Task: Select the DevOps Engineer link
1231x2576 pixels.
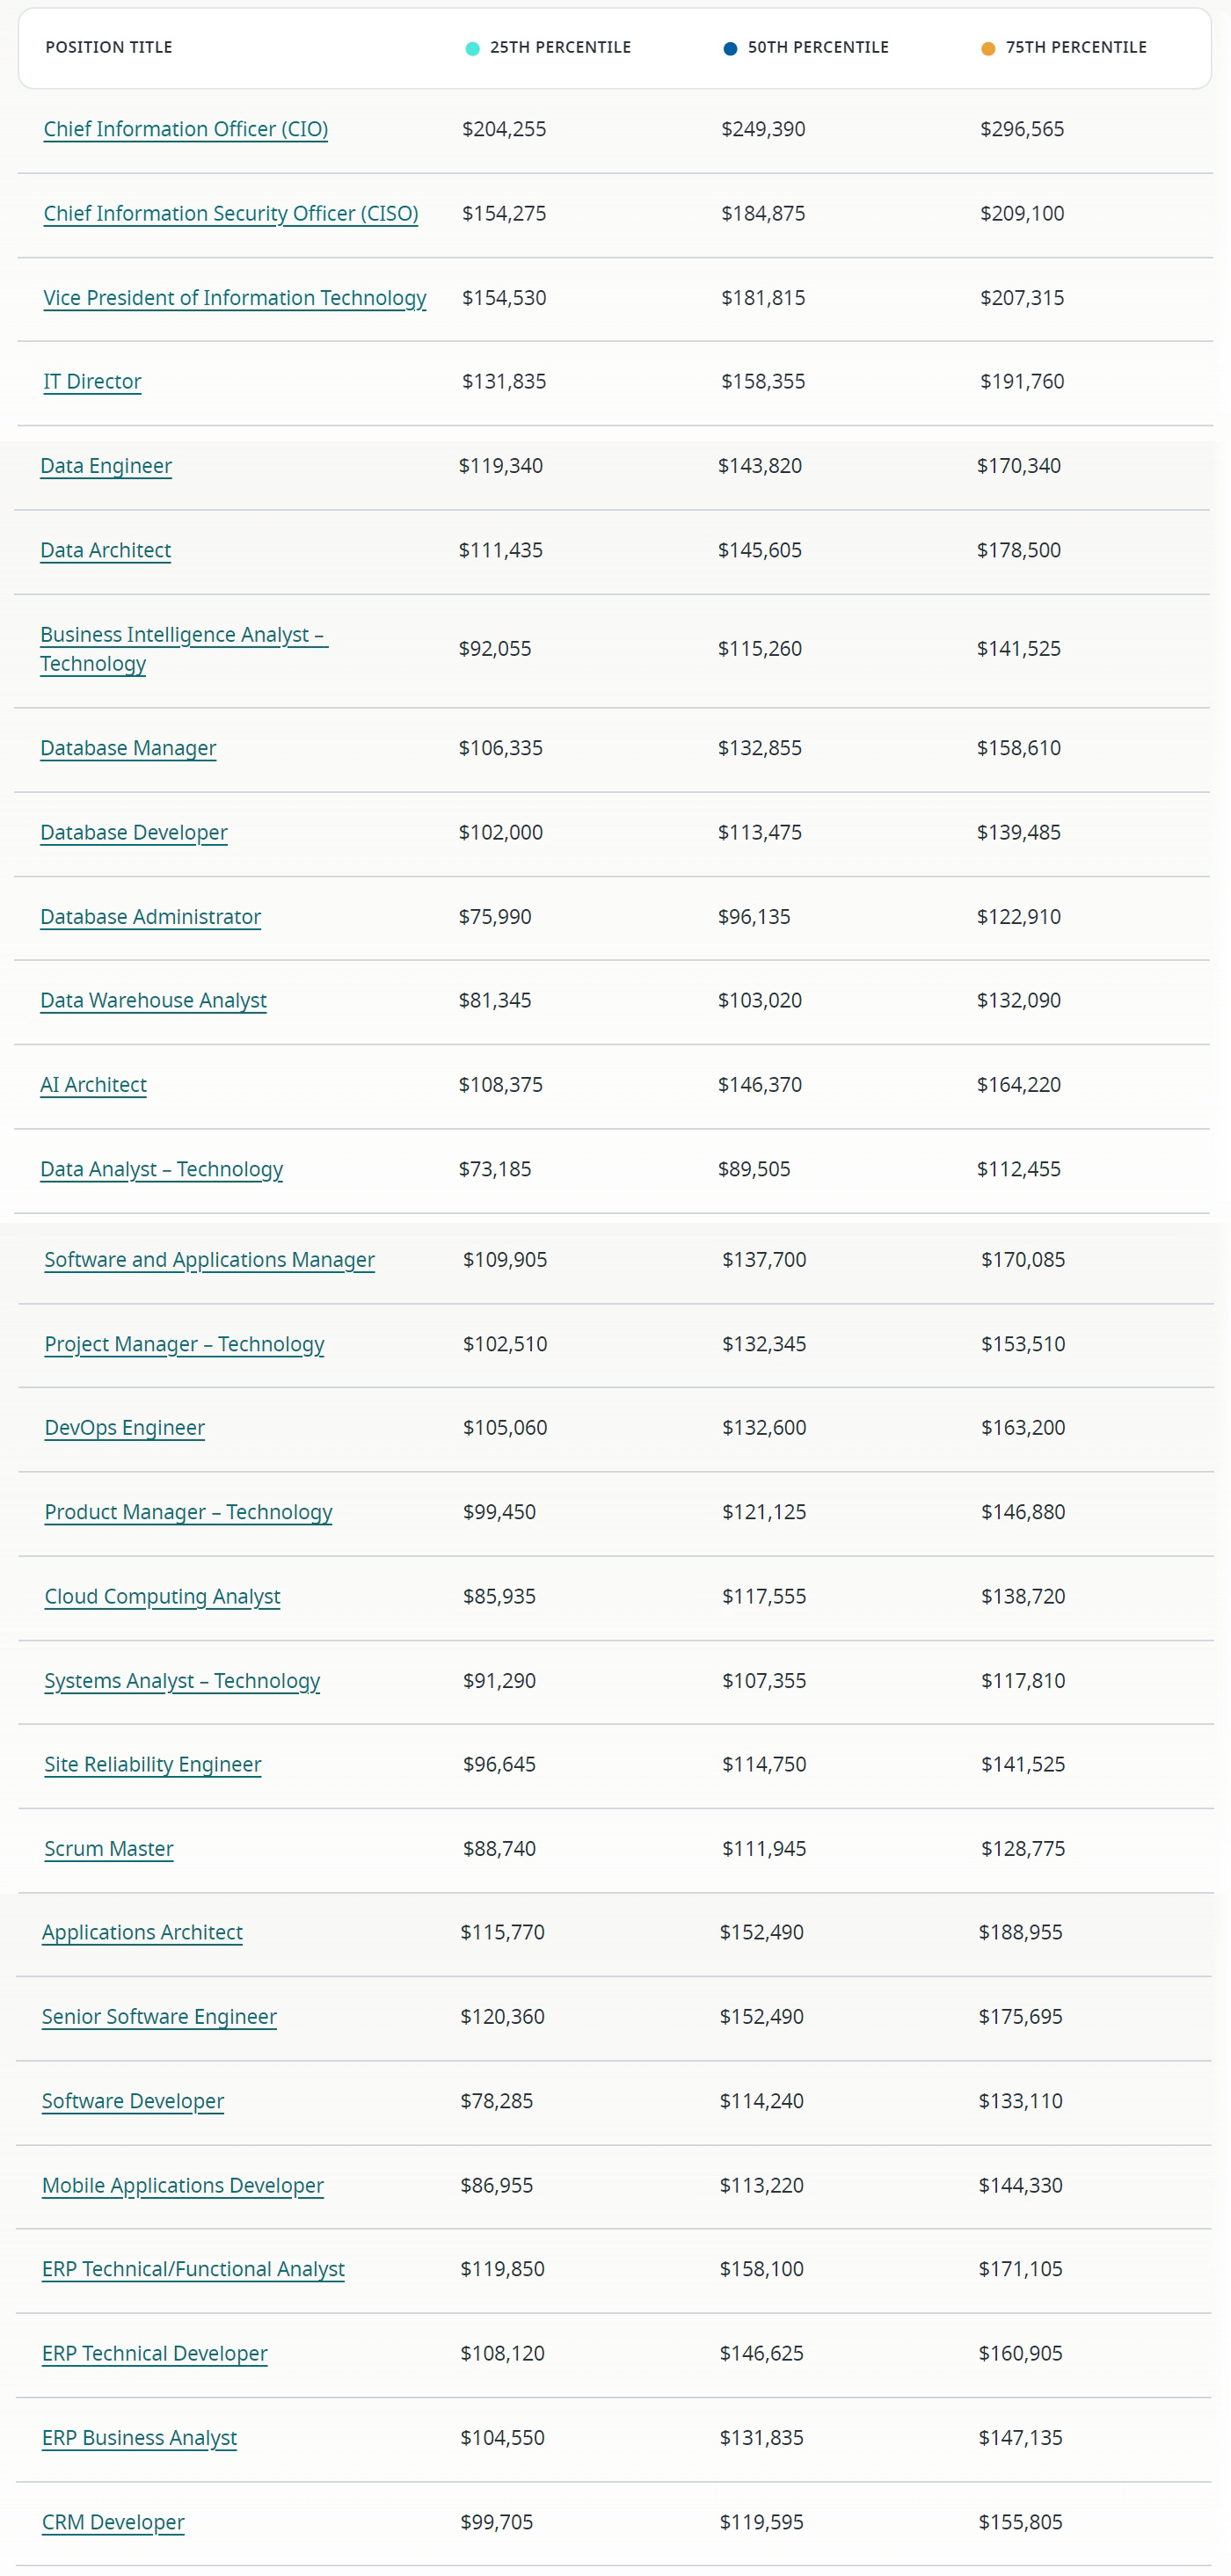Action: coord(124,1427)
